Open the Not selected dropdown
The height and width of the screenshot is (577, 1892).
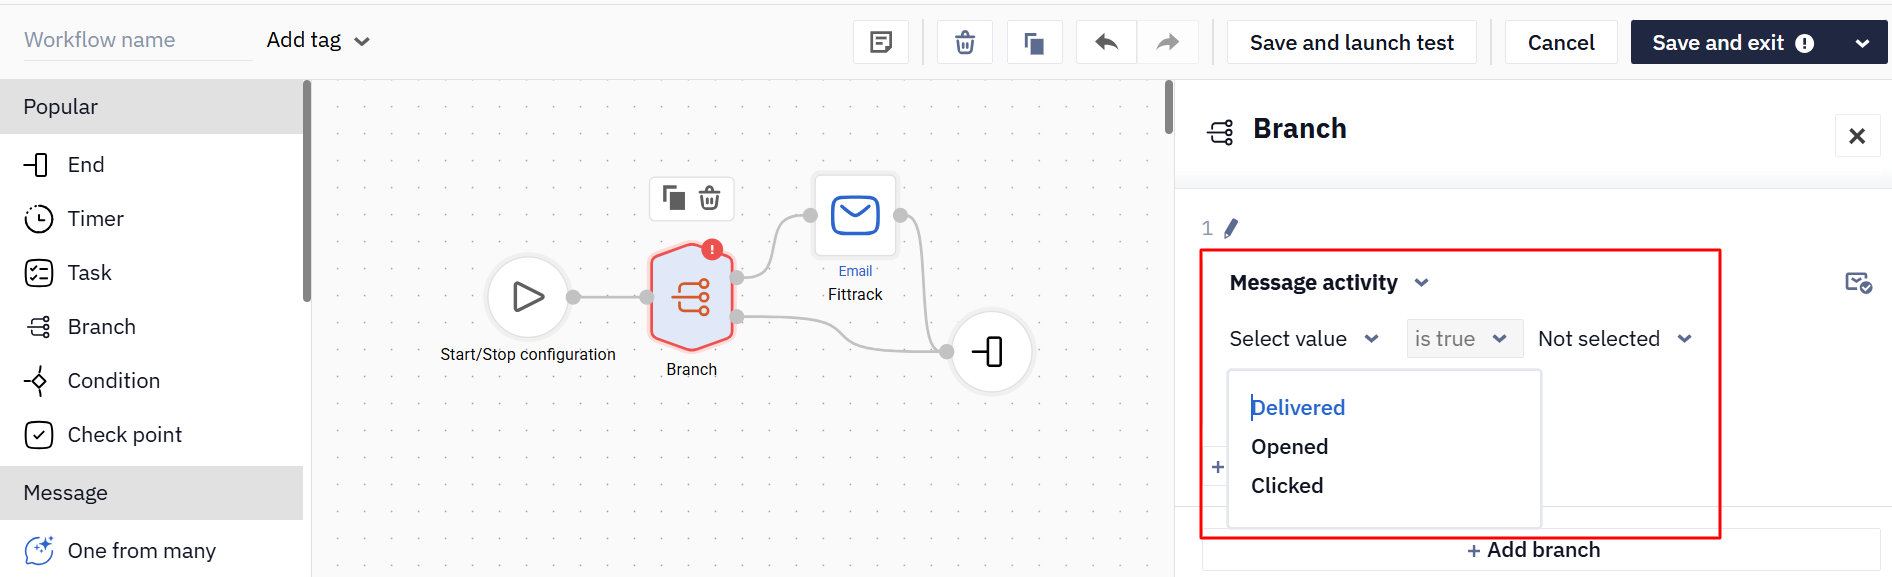click(x=1615, y=339)
